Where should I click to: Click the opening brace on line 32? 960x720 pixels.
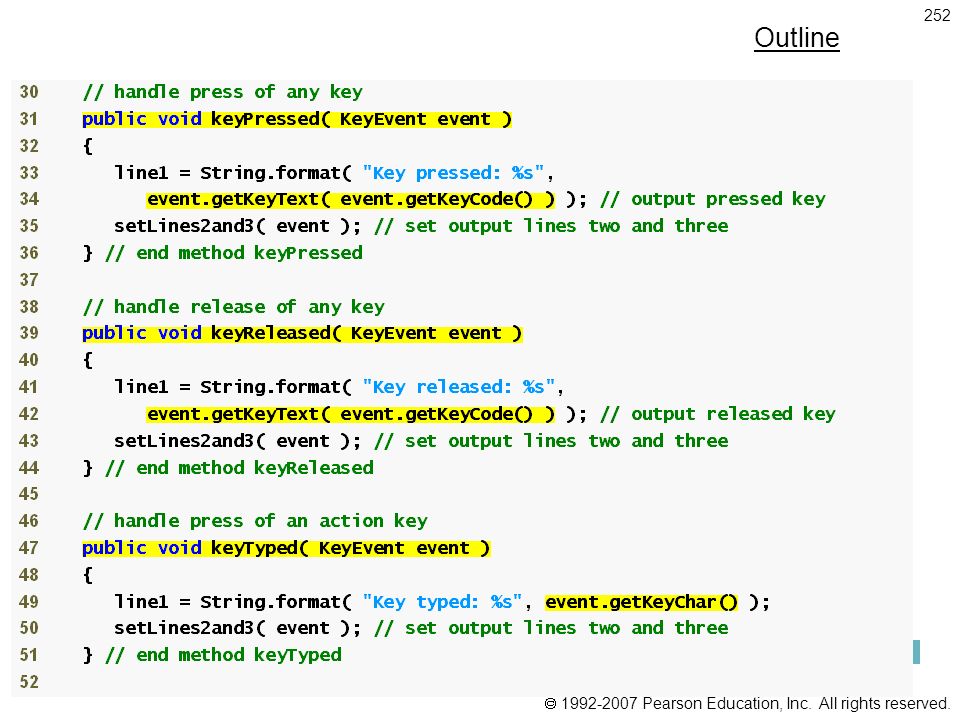click(x=88, y=146)
